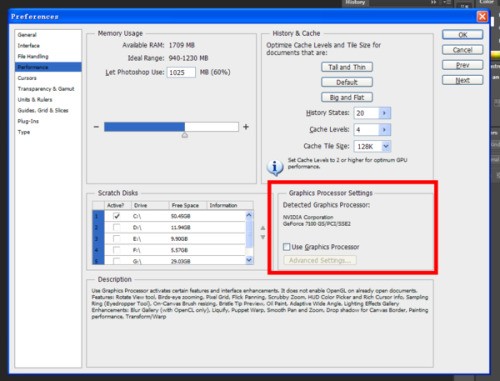Select Interface in the category list
The image size is (500, 381).
pyautogui.click(x=28, y=46)
